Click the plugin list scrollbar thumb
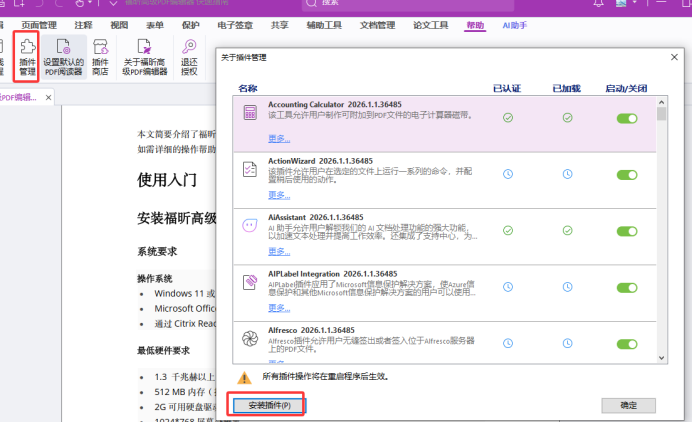The height and width of the screenshot is (422, 693). pos(662,114)
